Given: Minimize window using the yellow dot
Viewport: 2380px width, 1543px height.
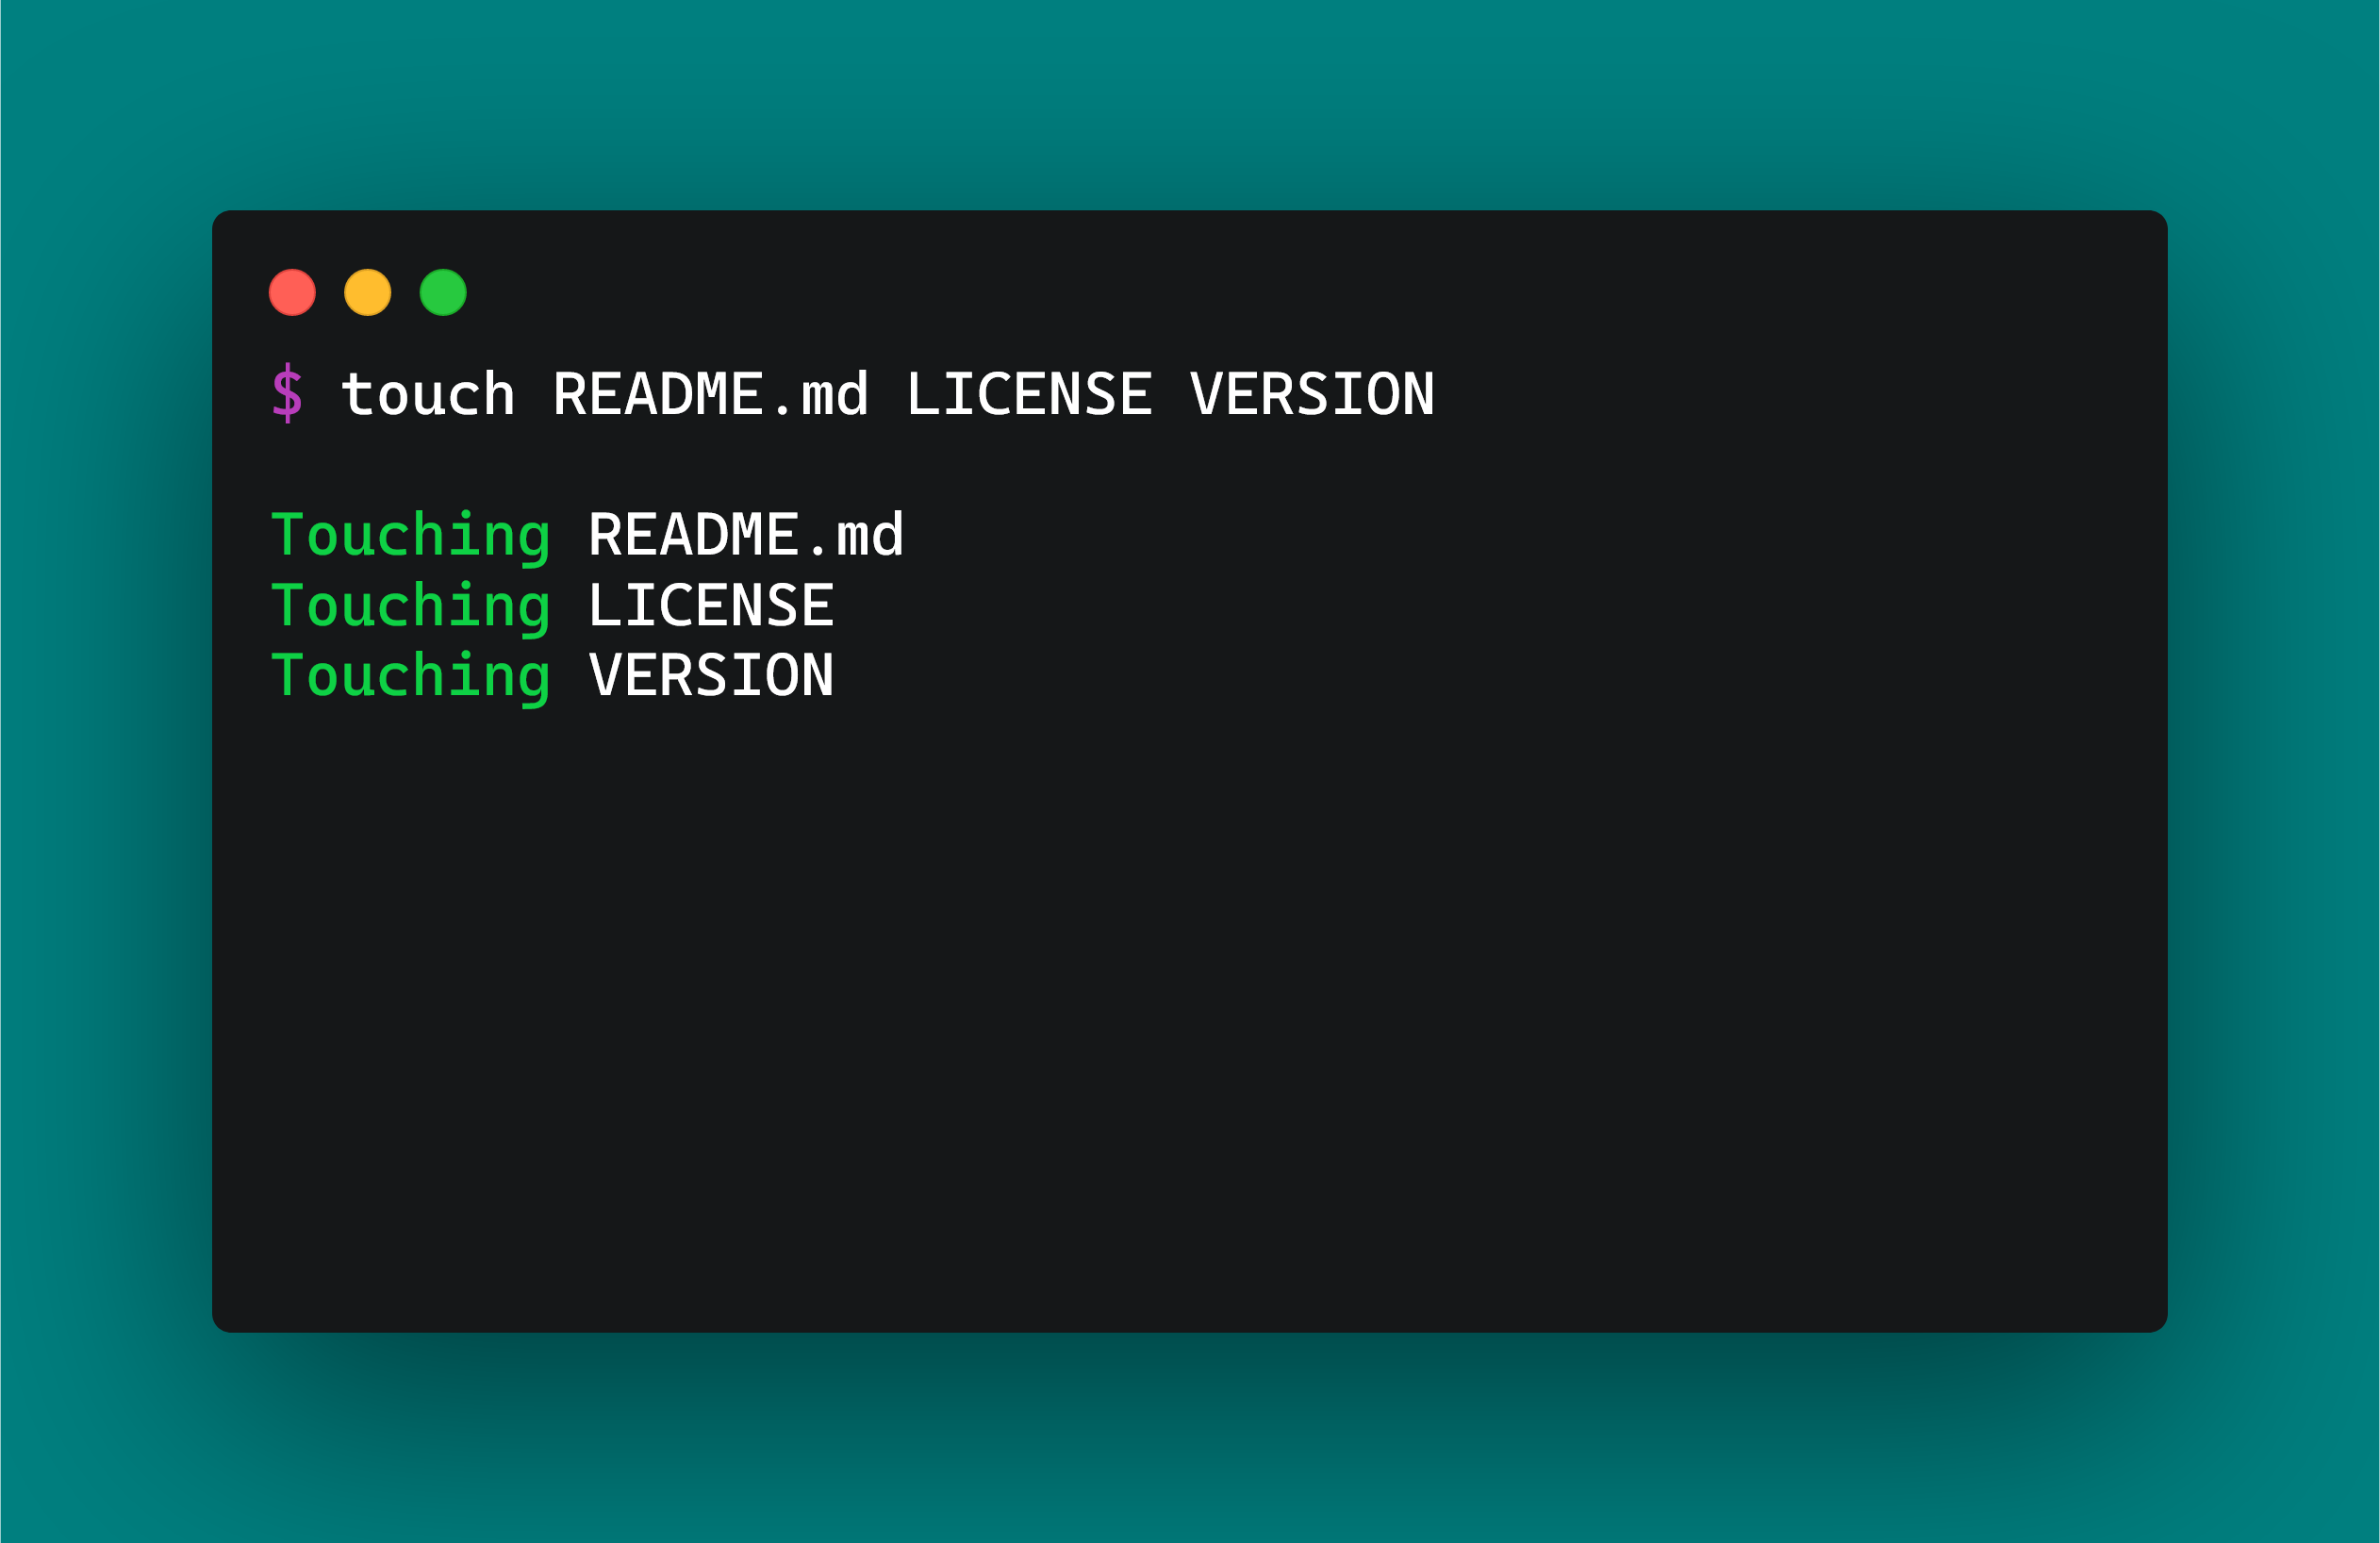Looking at the screenshot, I should pos(367,292).
